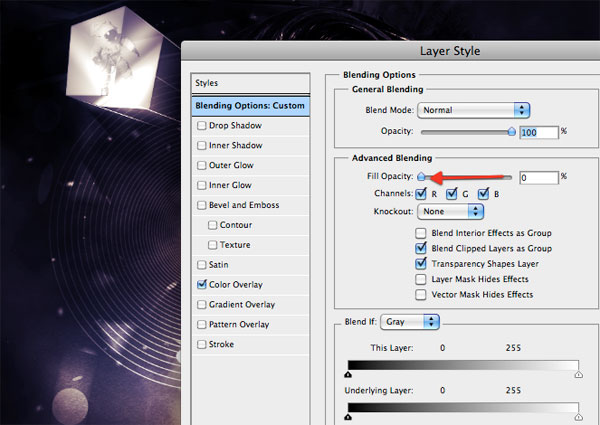The height and width of the screenshot is (425, 600).
Task: Enable the Gradient Overlay checkbox
Action: [201, 305]
